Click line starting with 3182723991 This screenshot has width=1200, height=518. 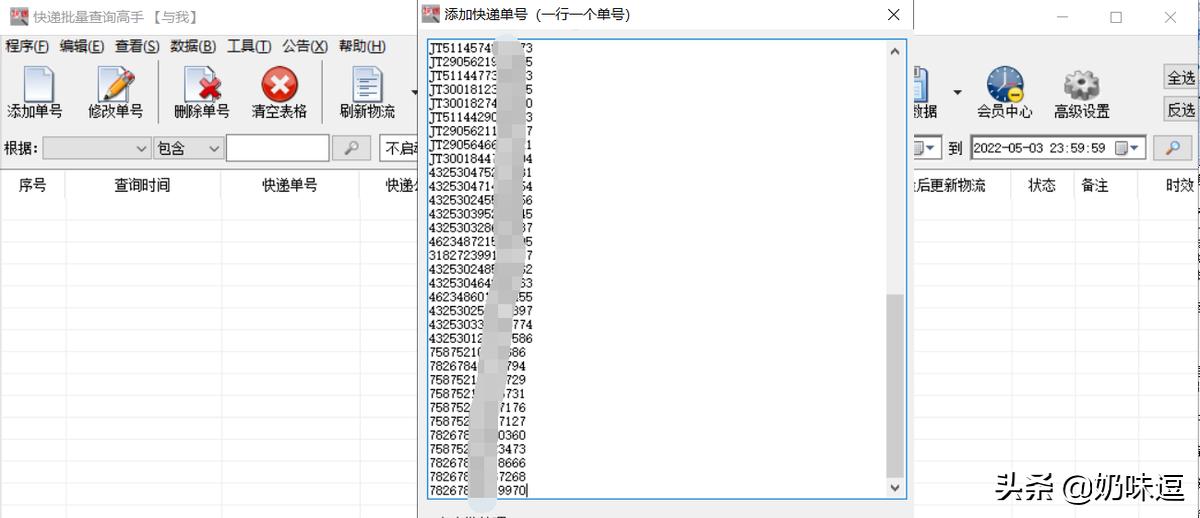coord(481,256)
